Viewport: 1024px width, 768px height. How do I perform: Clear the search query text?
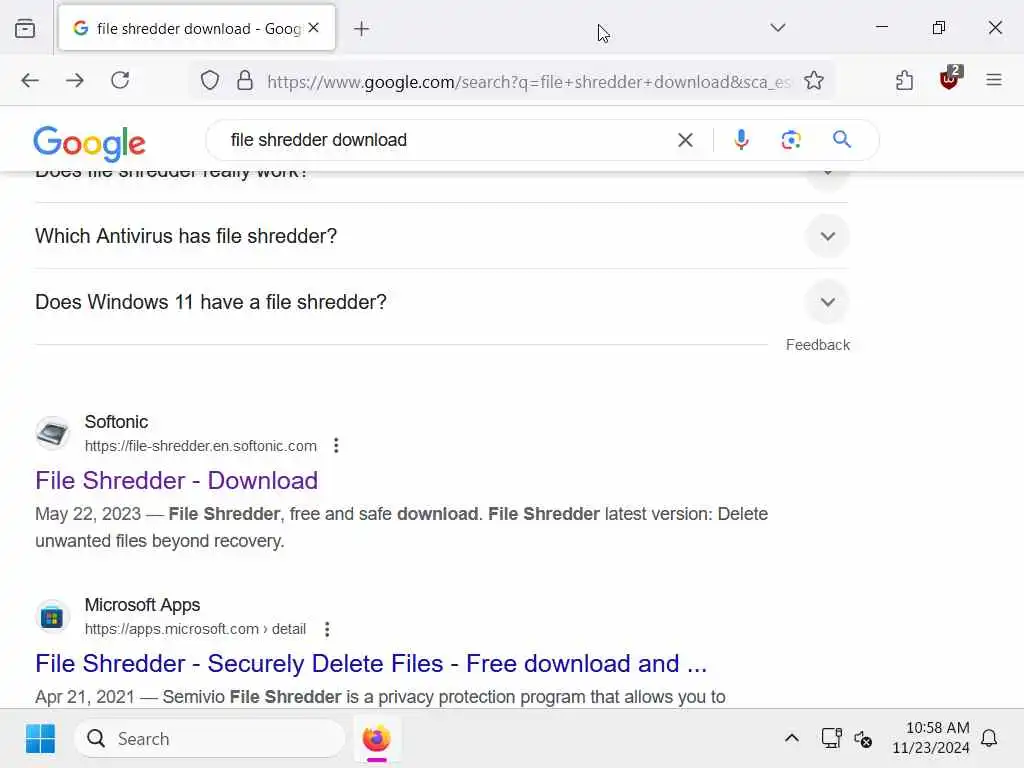coord(685,140)
